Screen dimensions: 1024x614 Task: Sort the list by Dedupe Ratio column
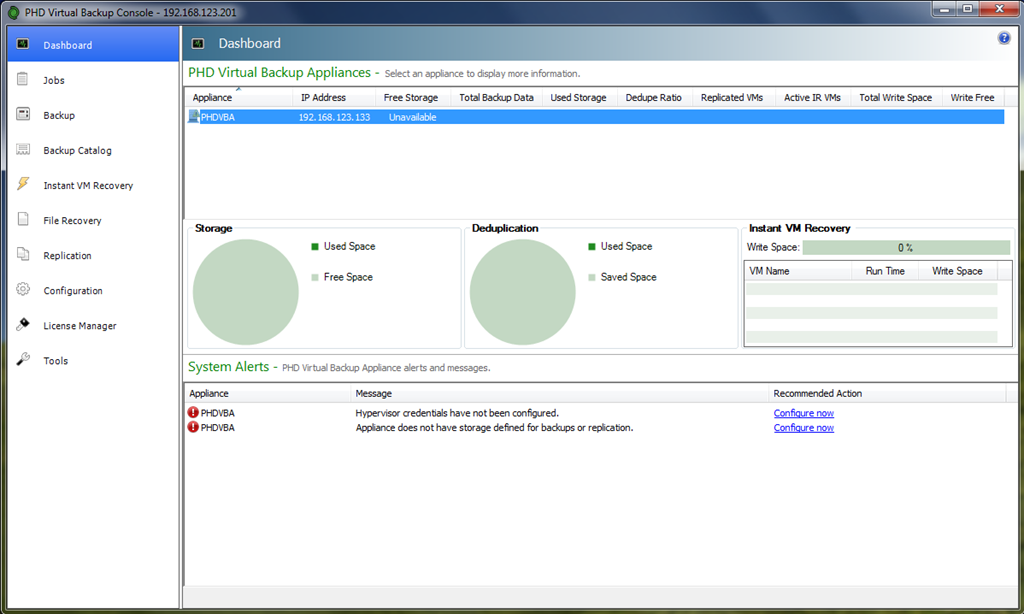[x=653, y=98]
